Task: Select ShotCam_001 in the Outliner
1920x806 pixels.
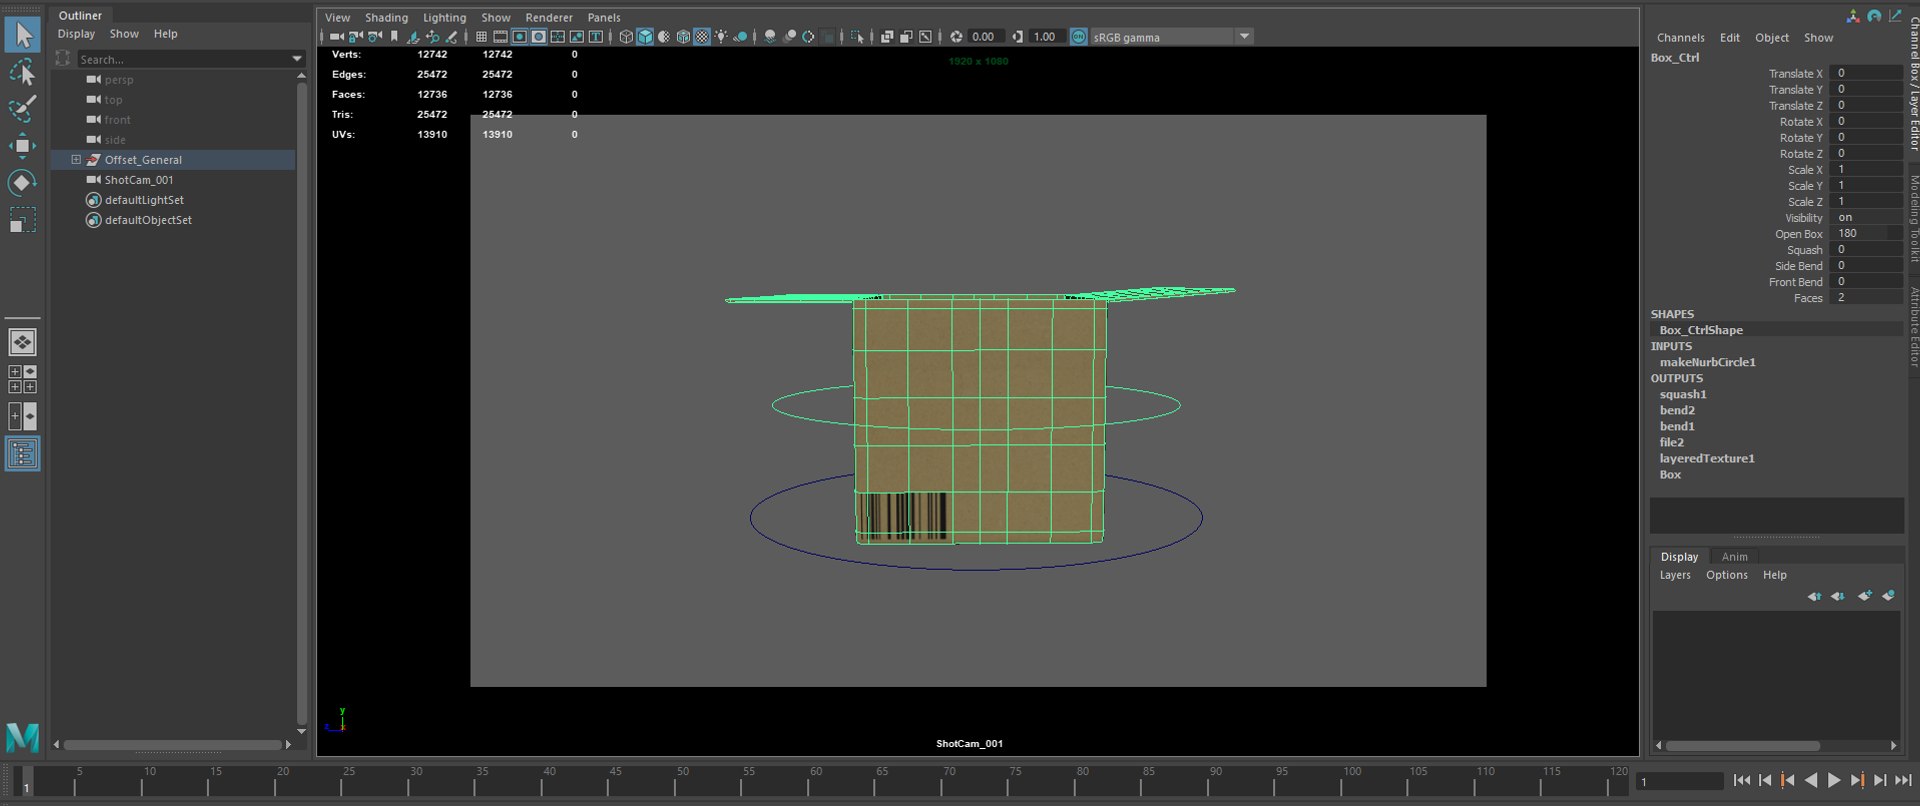Action: 139,180
